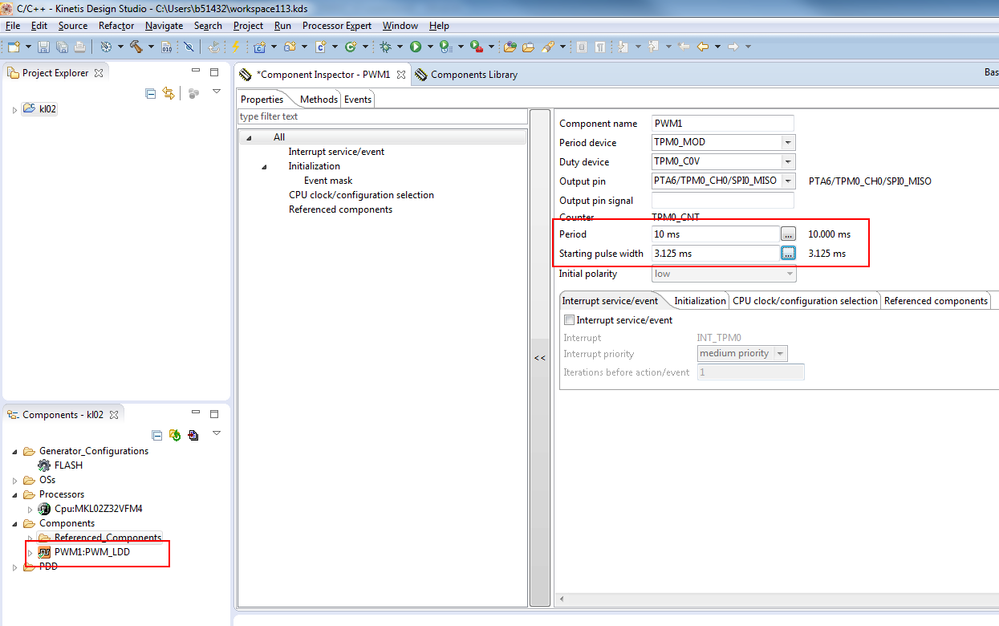Click the New C/C++ Project icon
This screenshot has height=626, width=999.
[x=259, y=46]
